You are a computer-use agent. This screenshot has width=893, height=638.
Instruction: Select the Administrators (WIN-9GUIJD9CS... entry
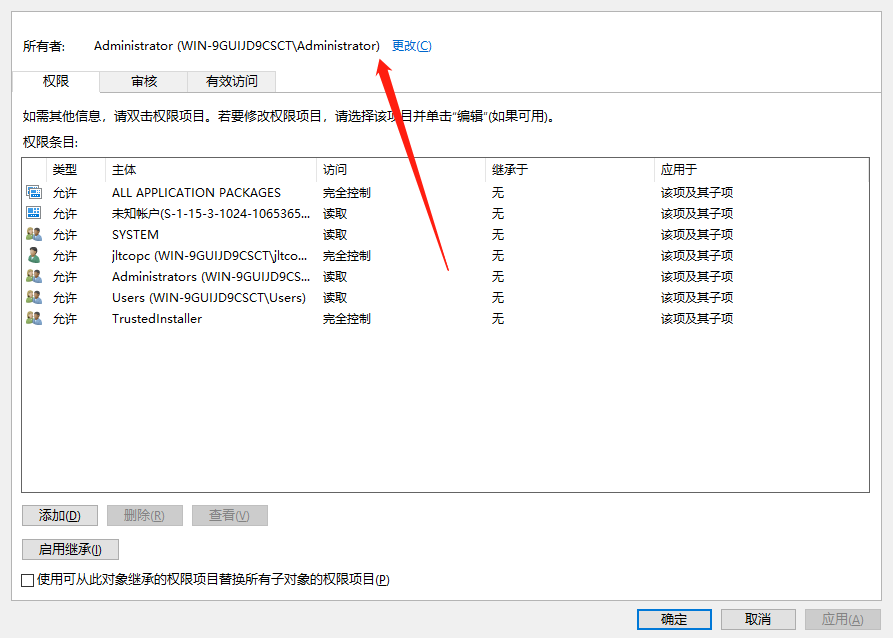pyautogui.click(x=445, y=277)
